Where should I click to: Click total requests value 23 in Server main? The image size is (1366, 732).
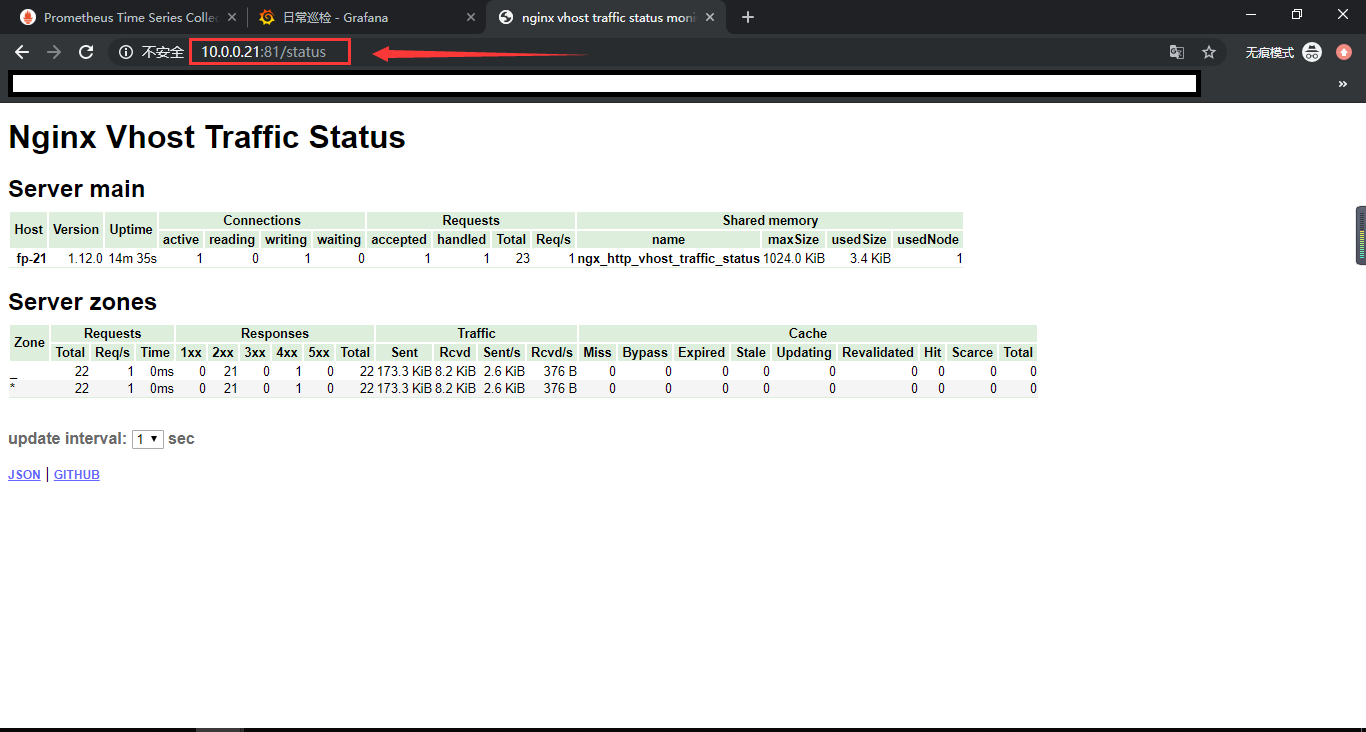523,258
